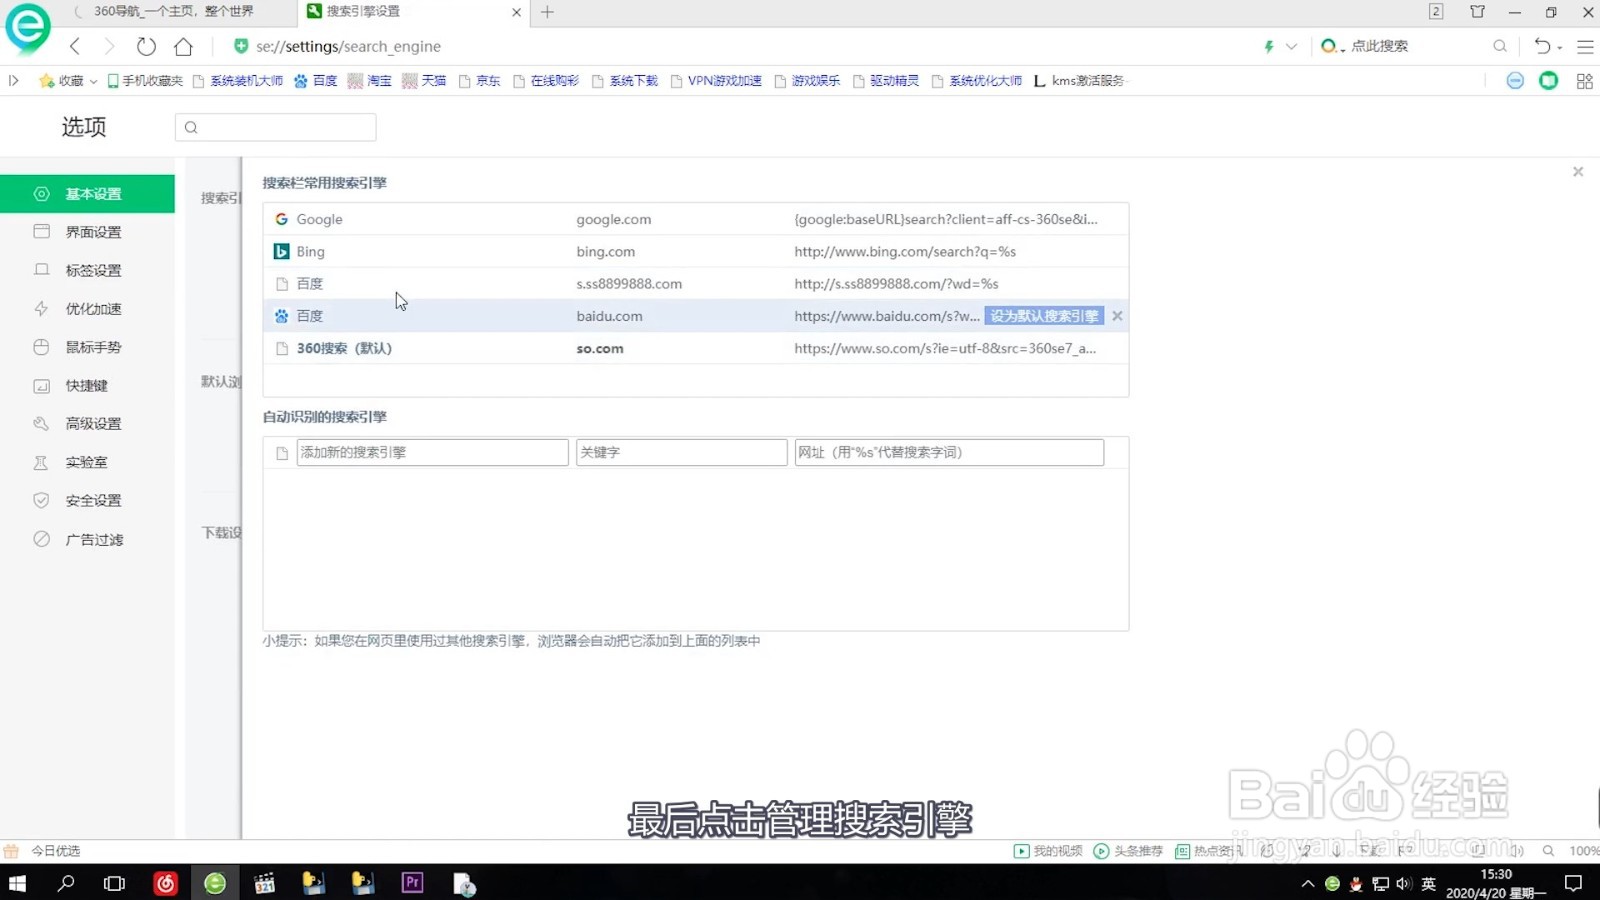Open 我的视频 in the status bar
This screenshot has height=900, width=1600.
pyautogui.click(x=1048, y=851)
